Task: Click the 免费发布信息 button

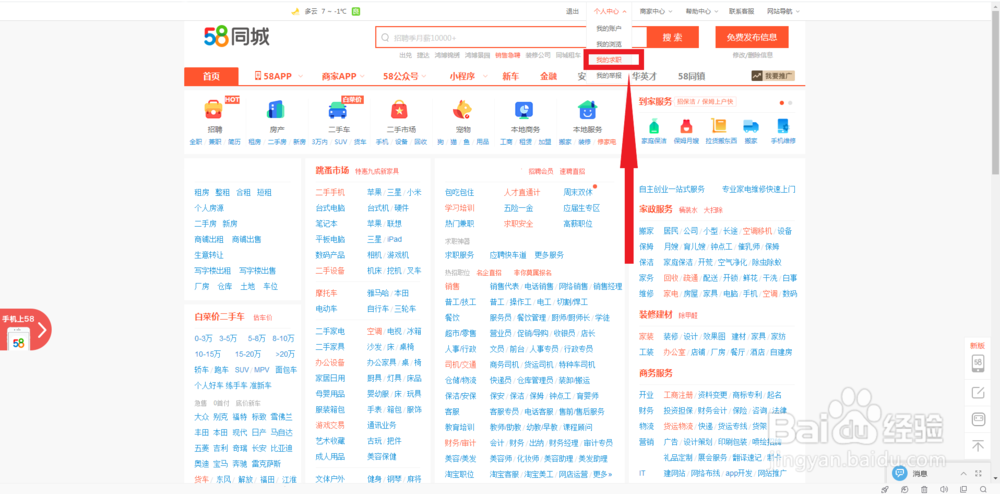Action: (x=751, y=37)
